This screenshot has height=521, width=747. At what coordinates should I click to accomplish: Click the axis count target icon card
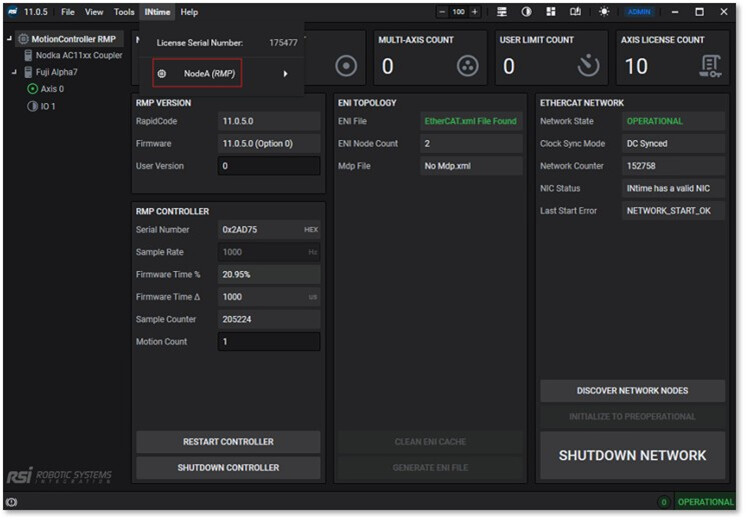[346, 66]
